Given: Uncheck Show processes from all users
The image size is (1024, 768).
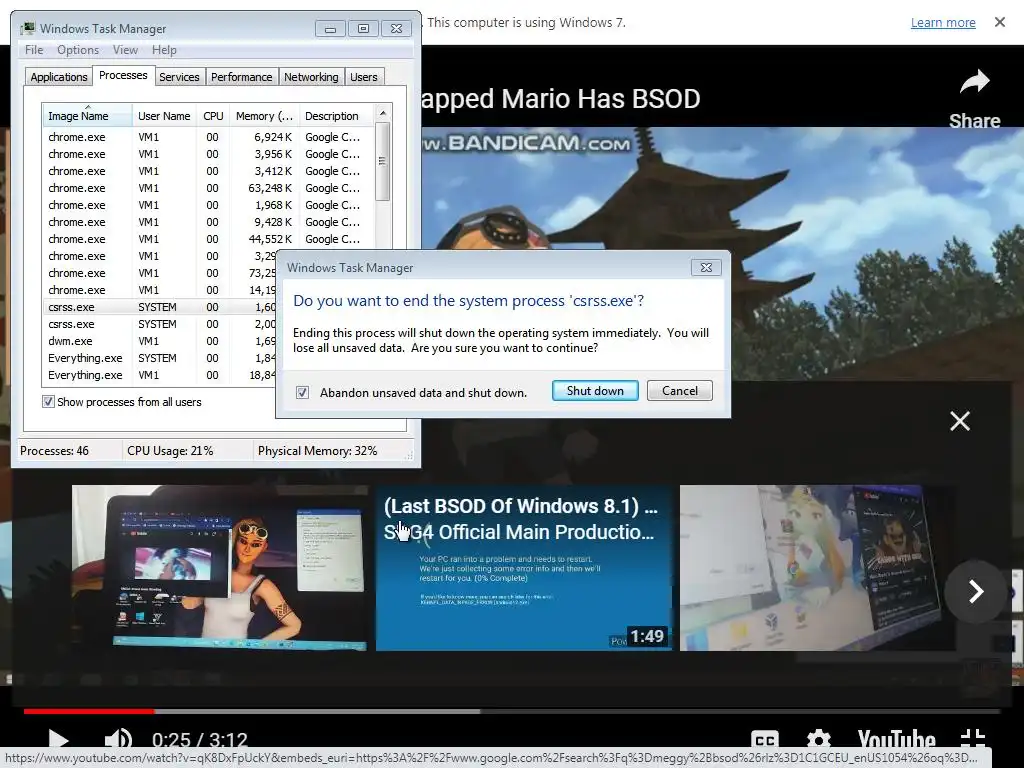Looking at the screenshot, I should pyautogui.click(x=48, y=402).
